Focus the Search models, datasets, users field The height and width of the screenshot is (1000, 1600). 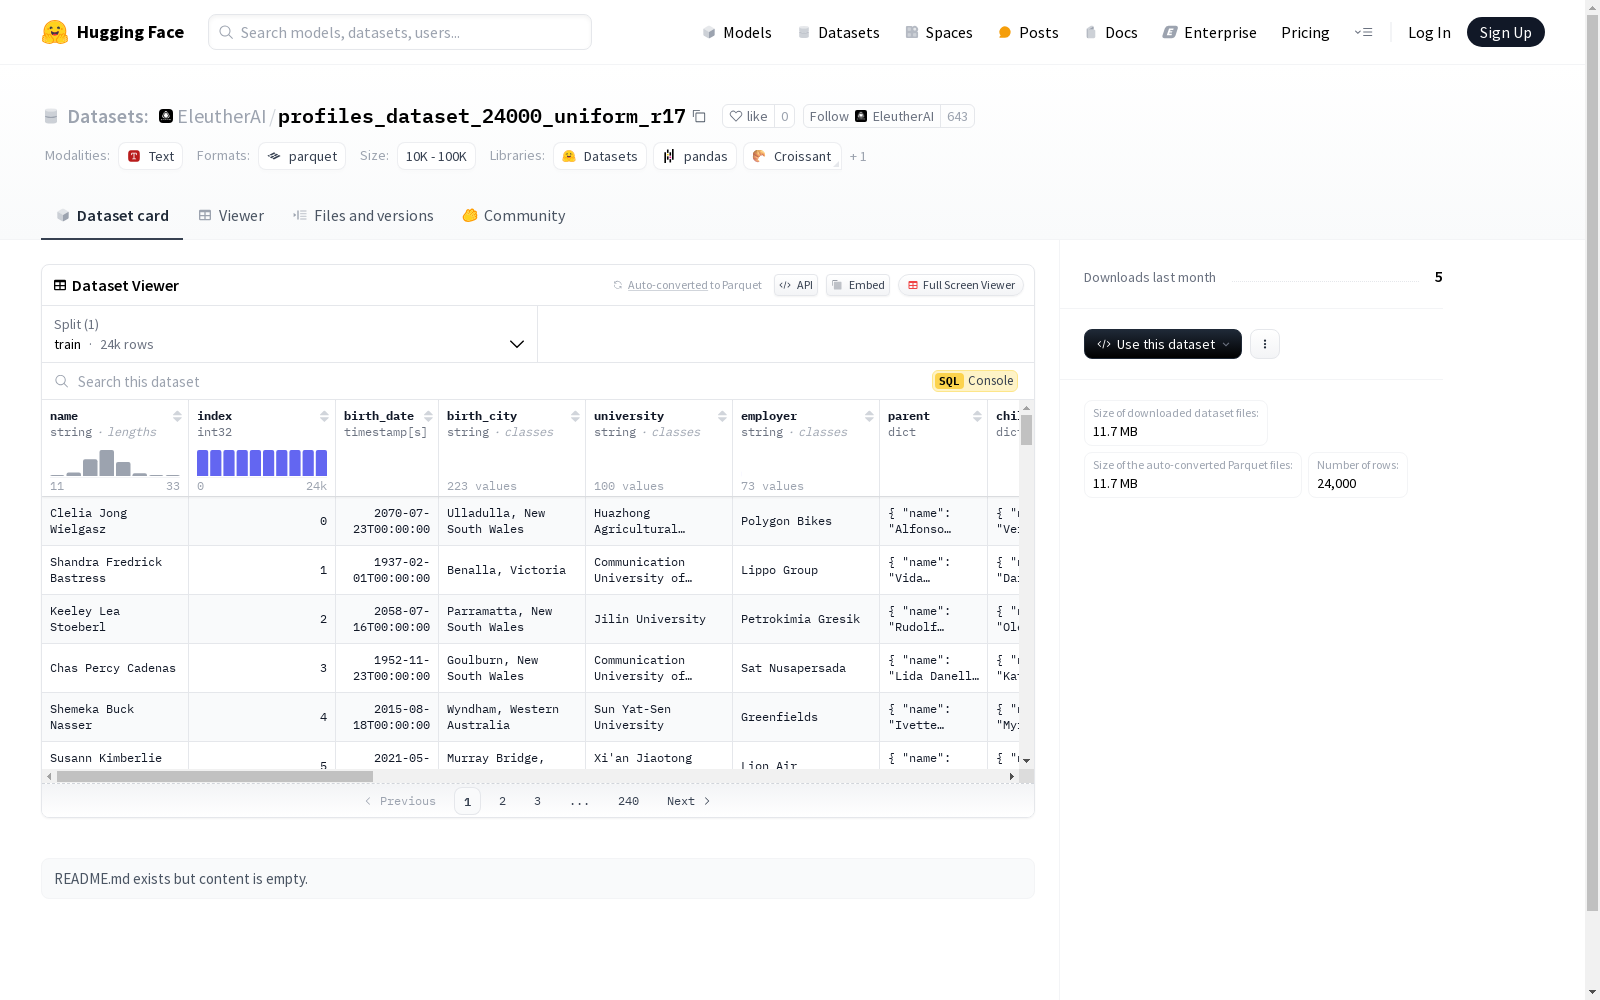tap(400, 32)
